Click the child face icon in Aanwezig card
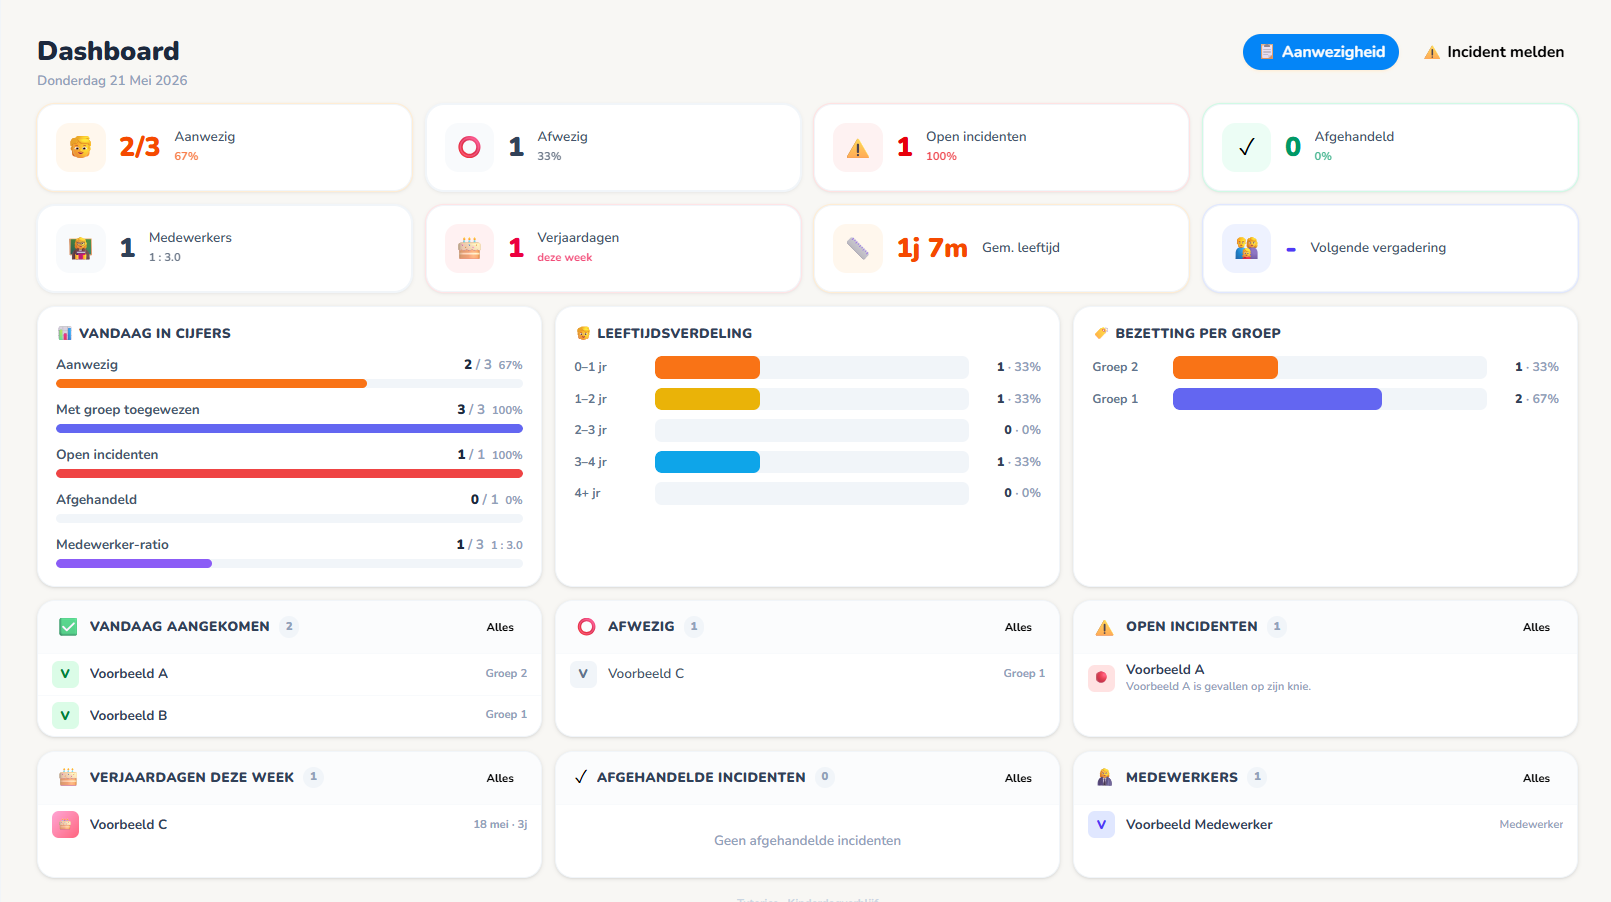The image size is (1611, 902). [x=81, y=147]
